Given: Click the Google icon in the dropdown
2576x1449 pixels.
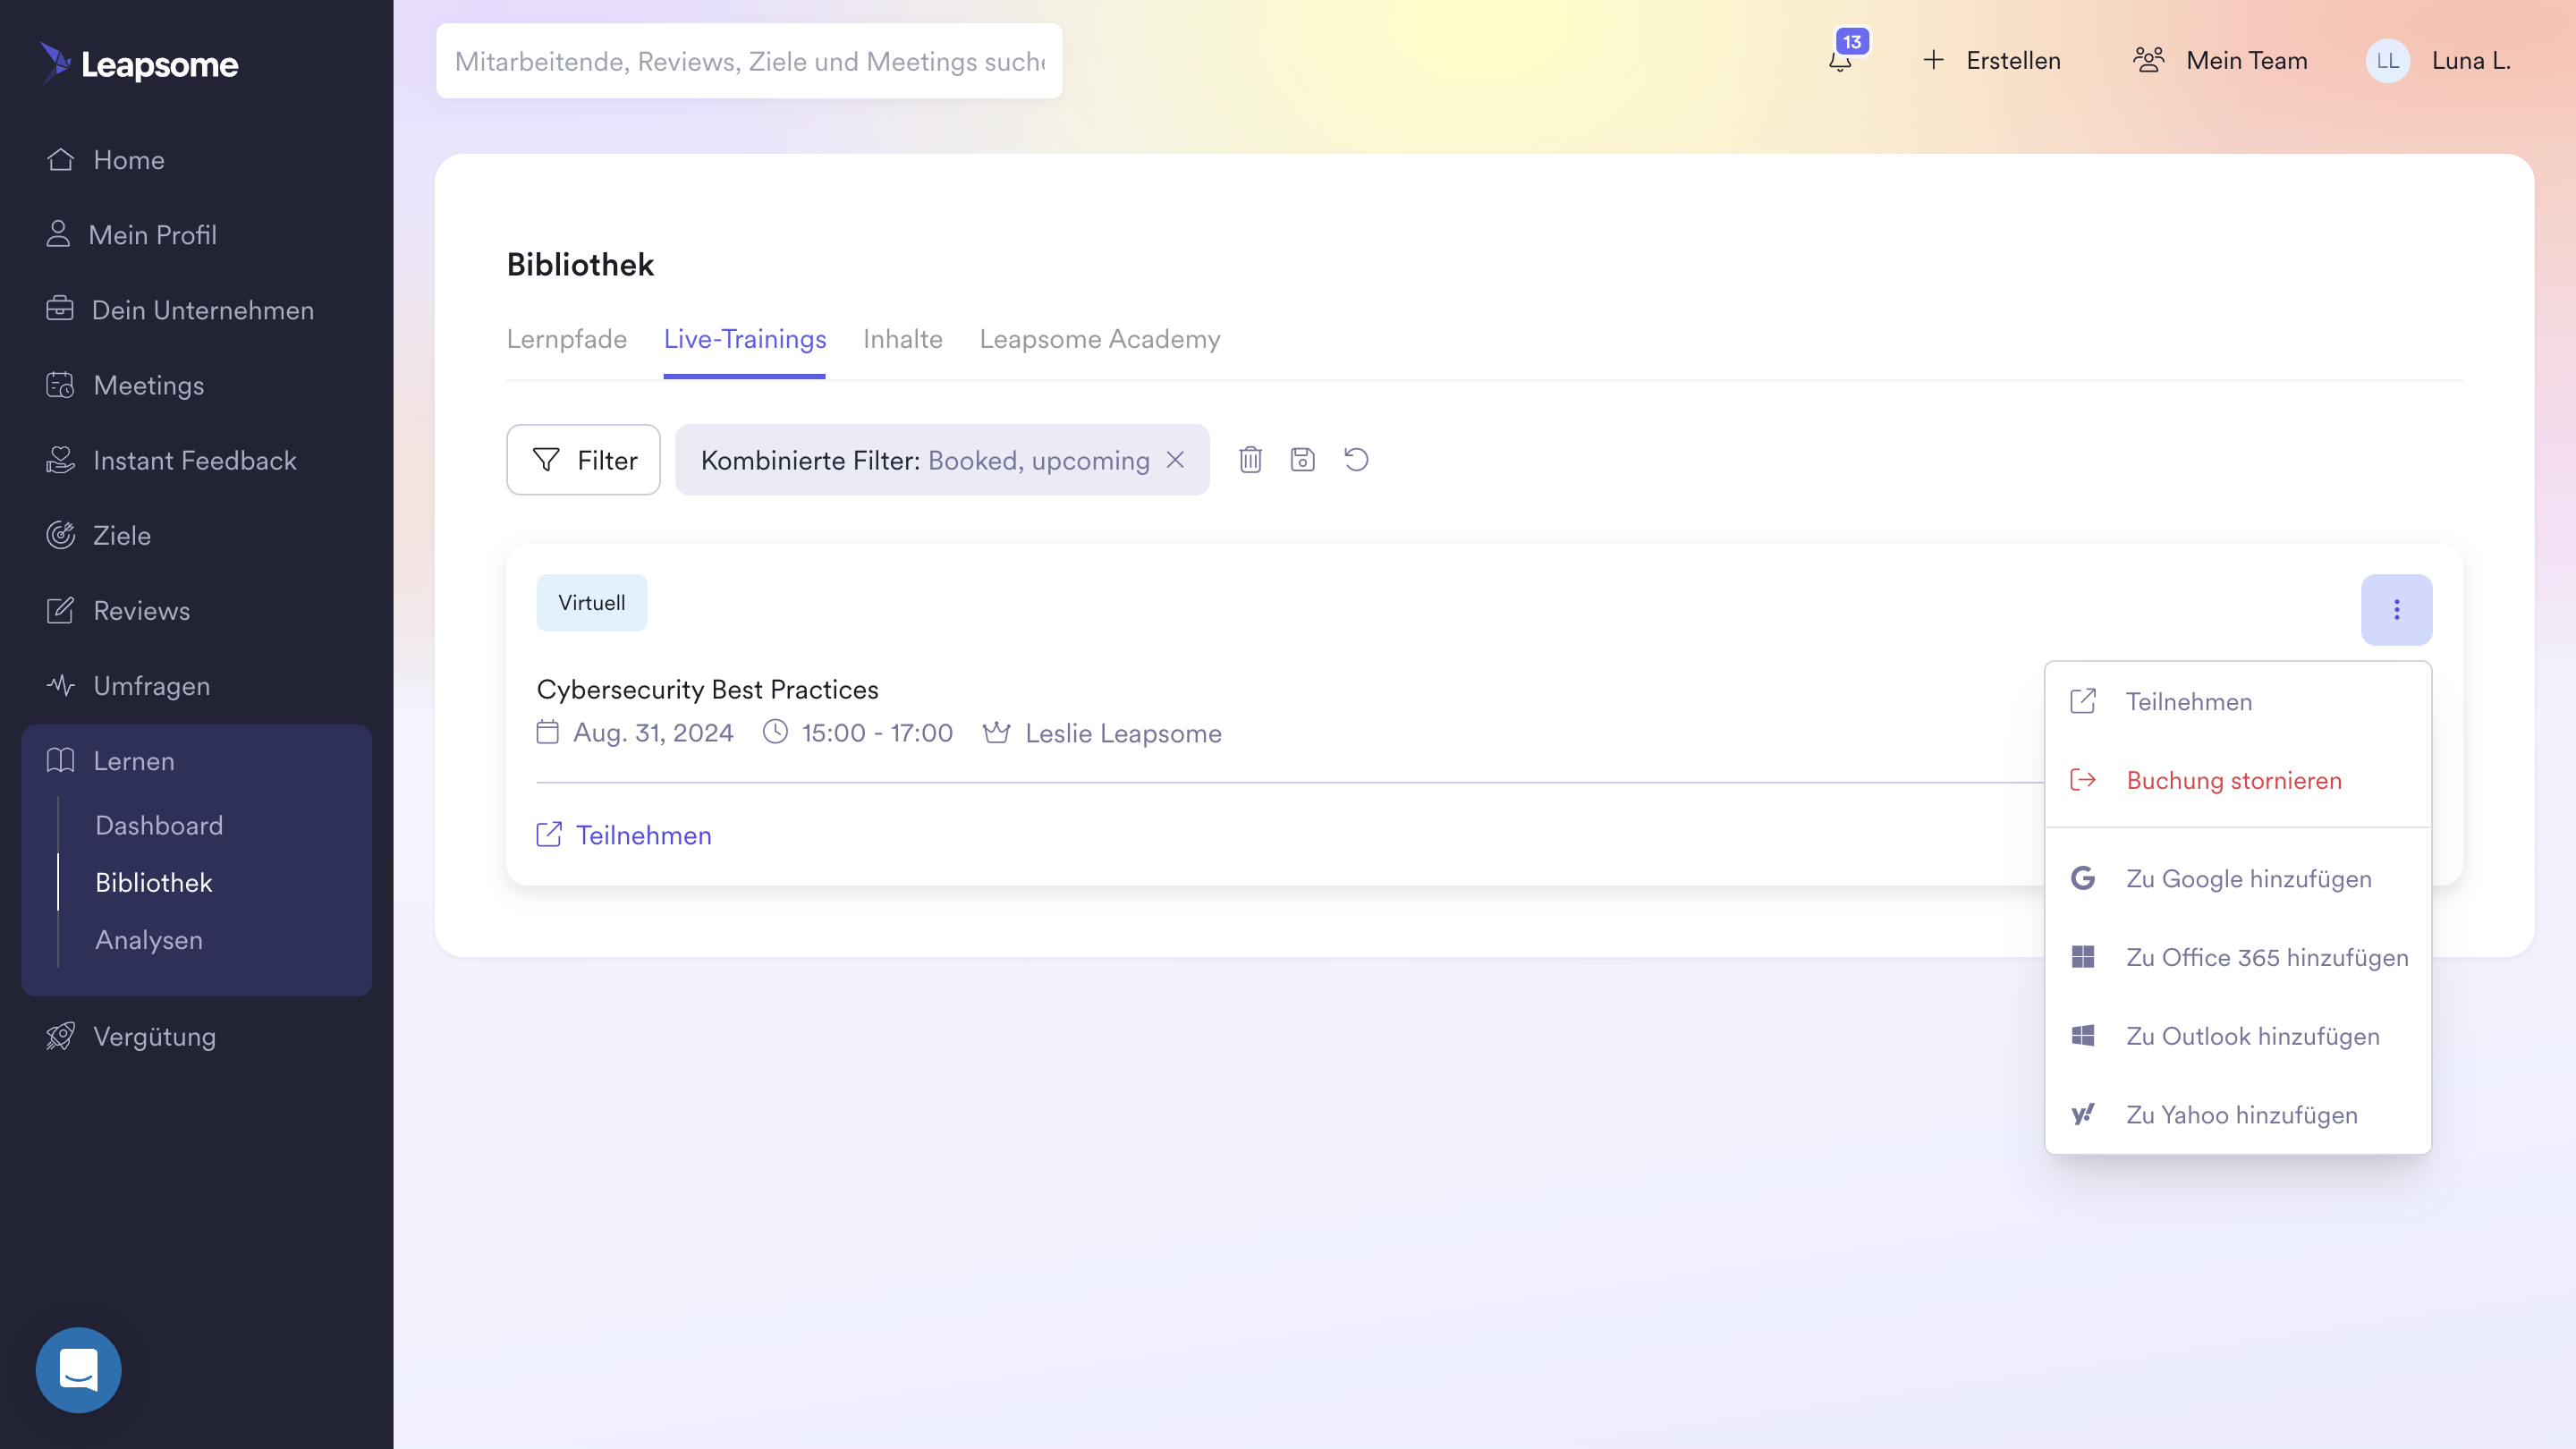Looking at the screenshot, I should pos(2083,878).
